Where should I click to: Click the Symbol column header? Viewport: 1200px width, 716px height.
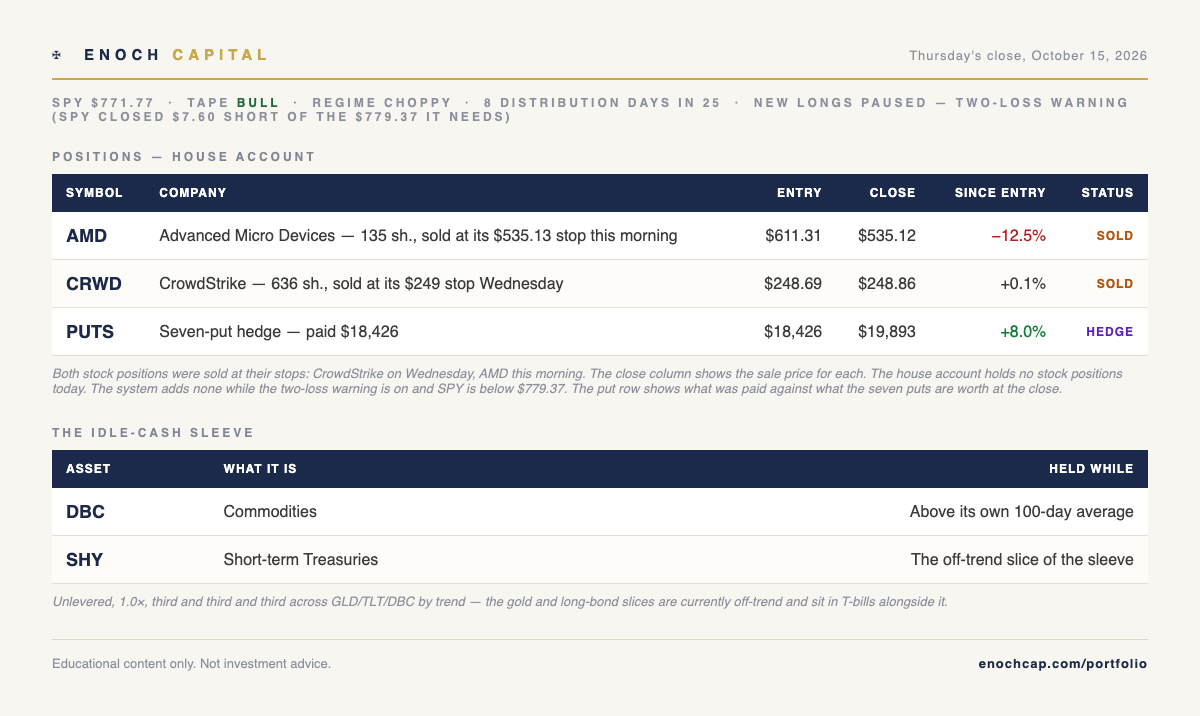[94, 193]
